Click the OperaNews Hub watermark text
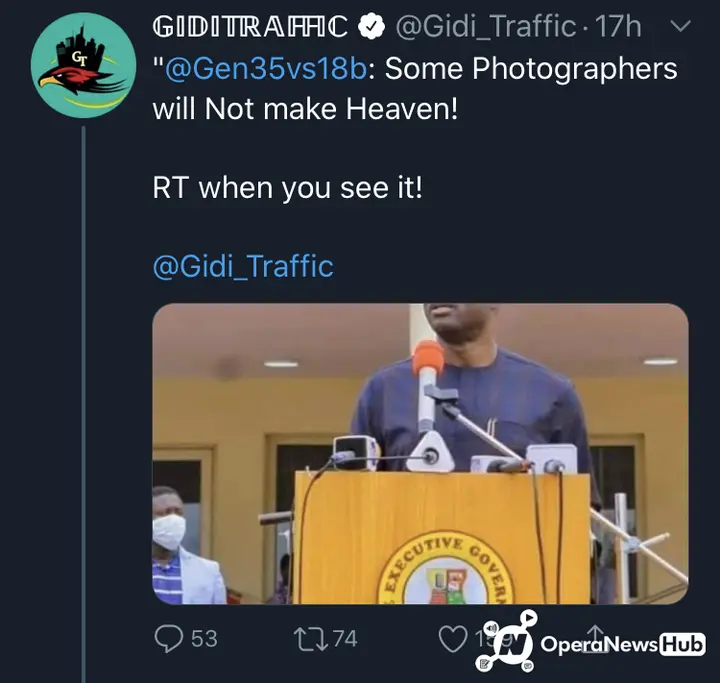The image size is (720, 683). click(623, 644)
